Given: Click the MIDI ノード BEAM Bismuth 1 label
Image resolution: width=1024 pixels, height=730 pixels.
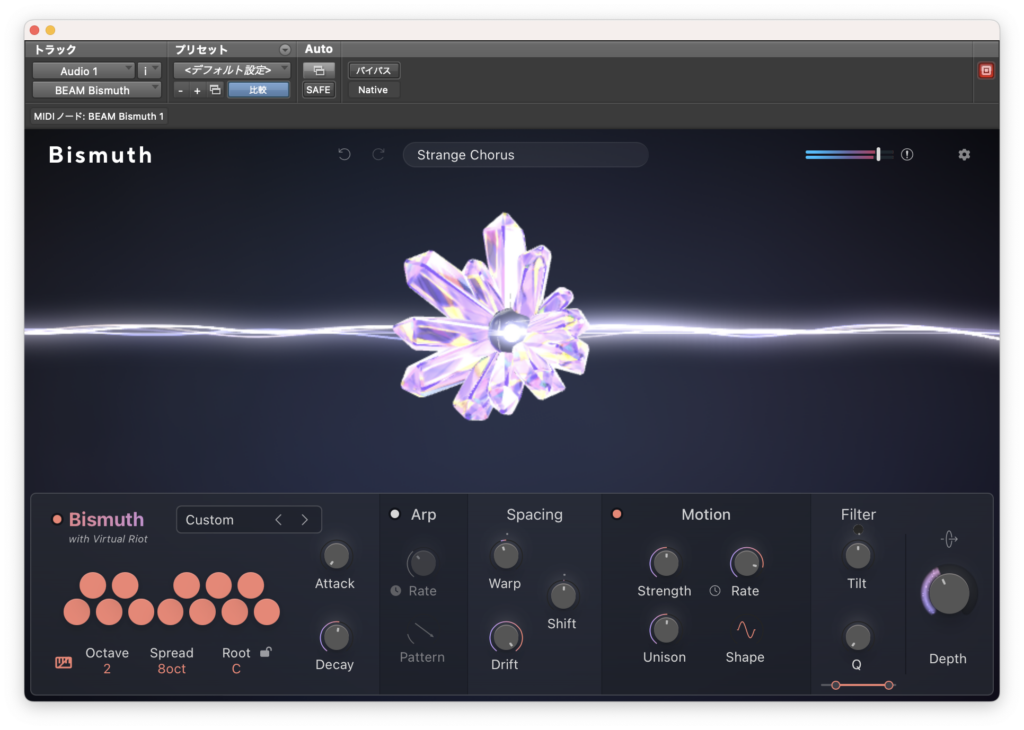Looking at the screenshot, I should pyautogui.click(x=99, y=116).
